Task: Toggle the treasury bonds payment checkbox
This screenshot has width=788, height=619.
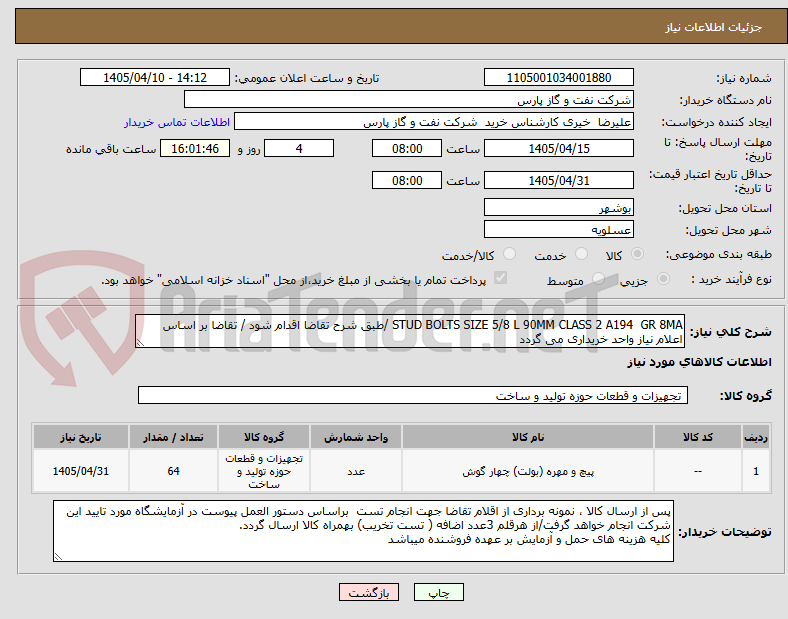Action: coord(500,278)
